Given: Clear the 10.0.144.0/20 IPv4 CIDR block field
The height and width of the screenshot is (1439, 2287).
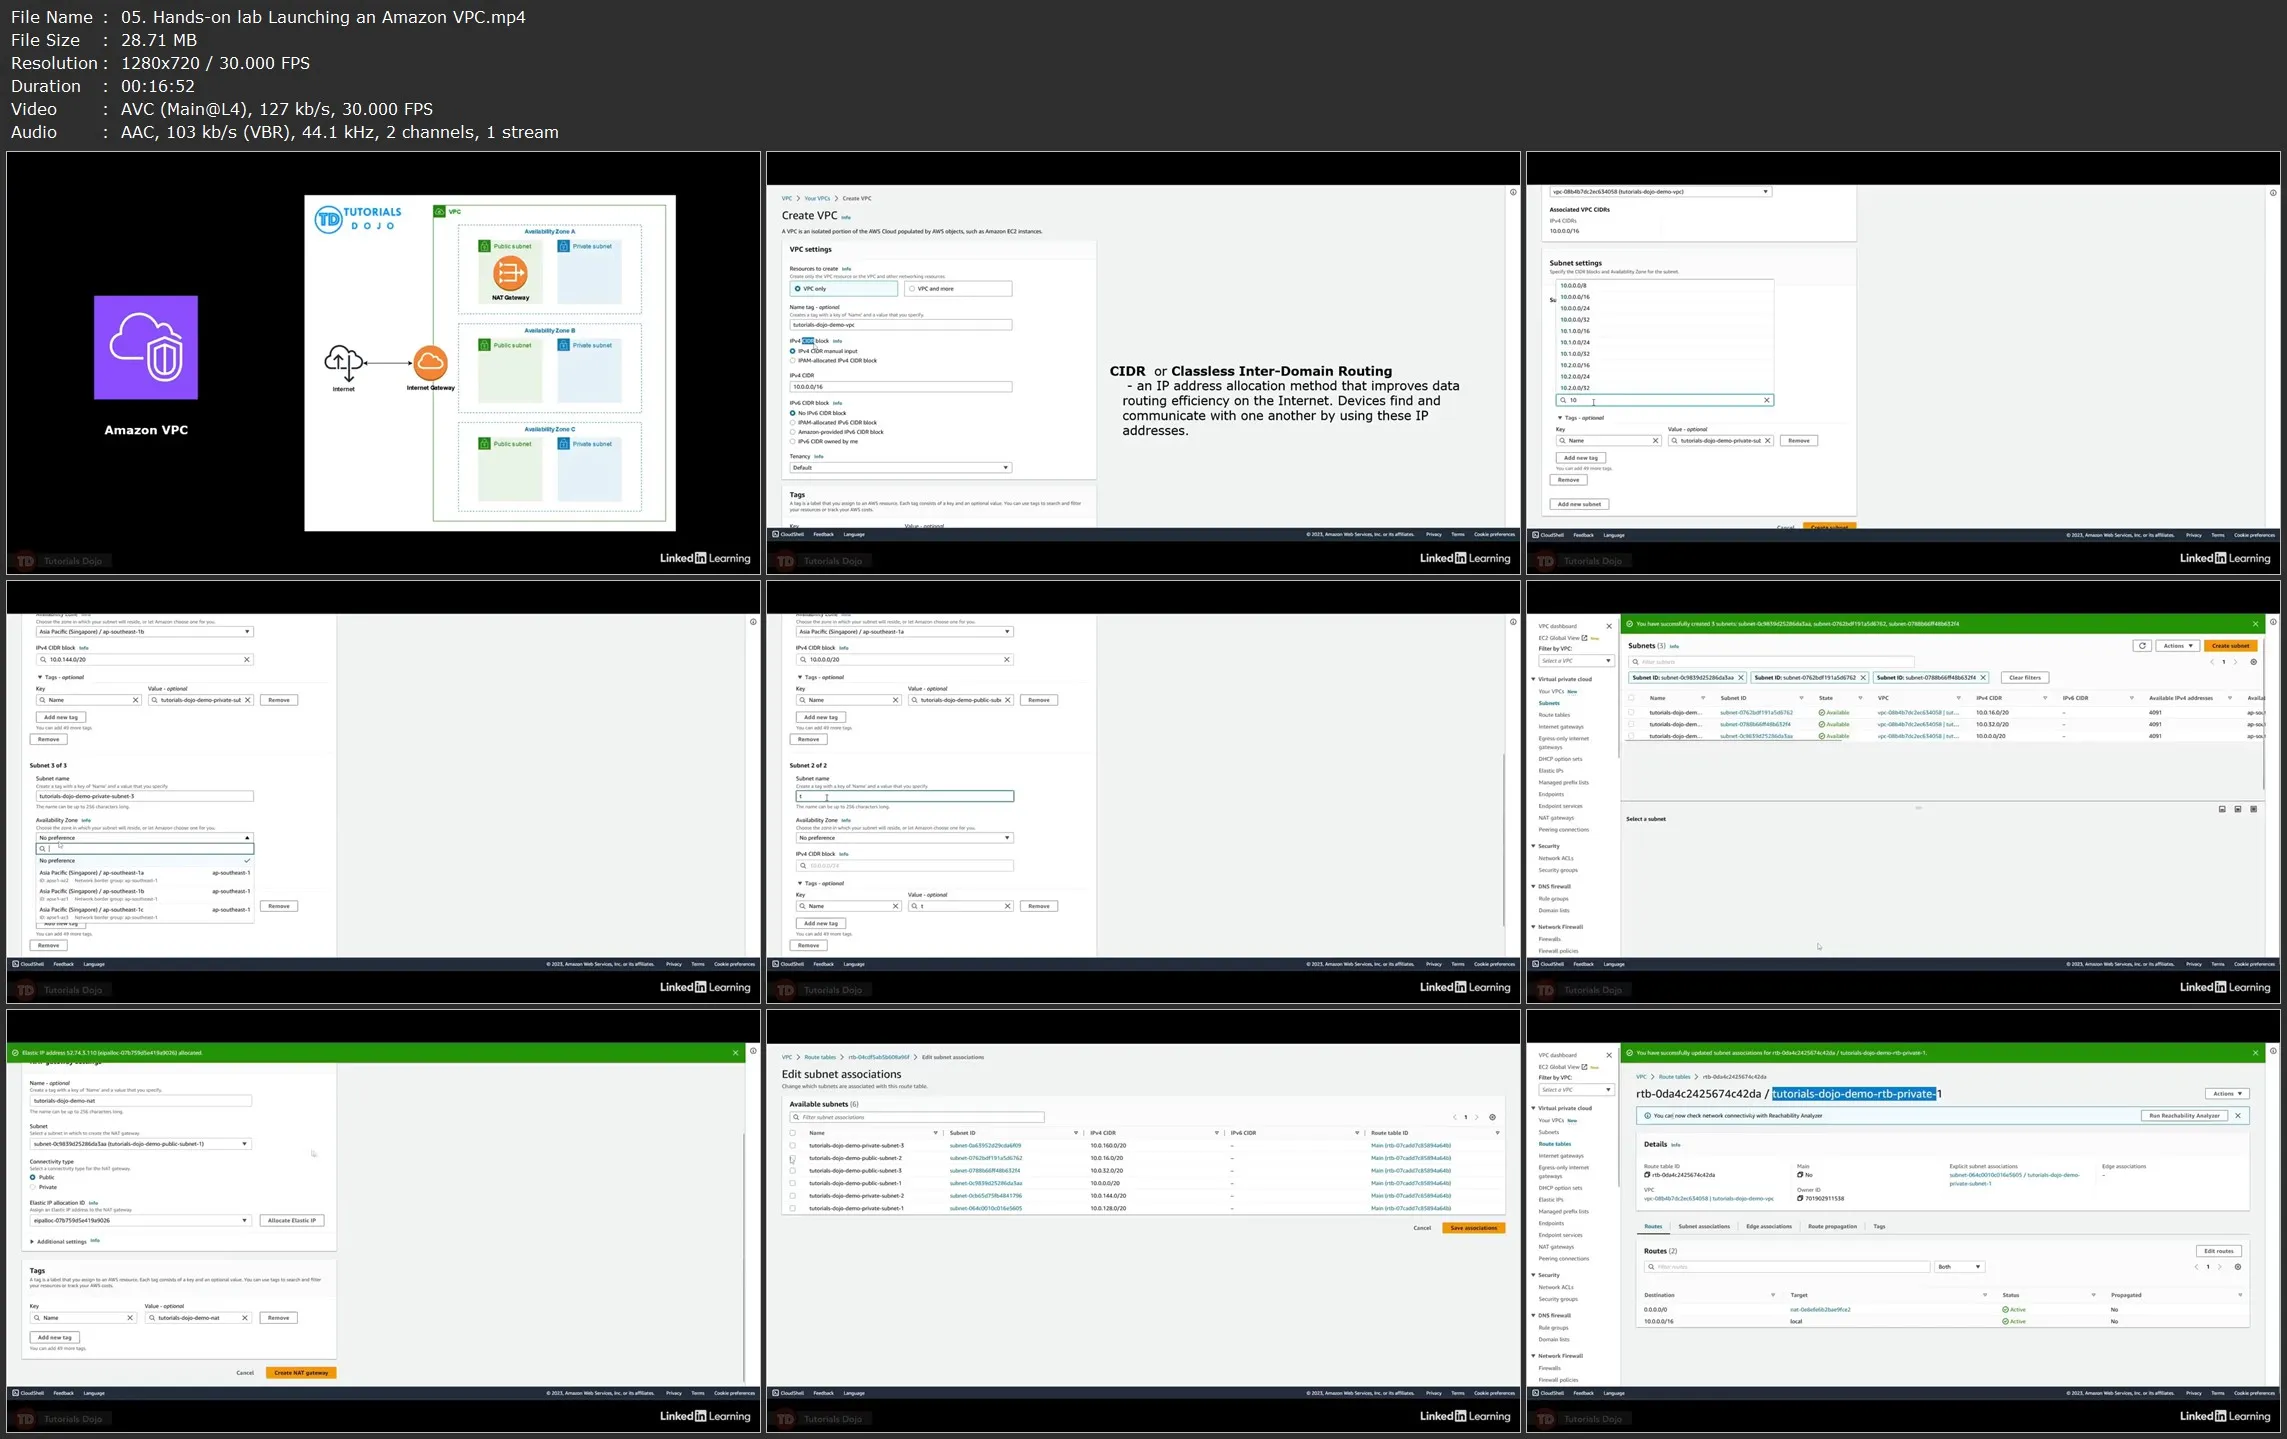Looking at the screenshot, I should point(247,660).
